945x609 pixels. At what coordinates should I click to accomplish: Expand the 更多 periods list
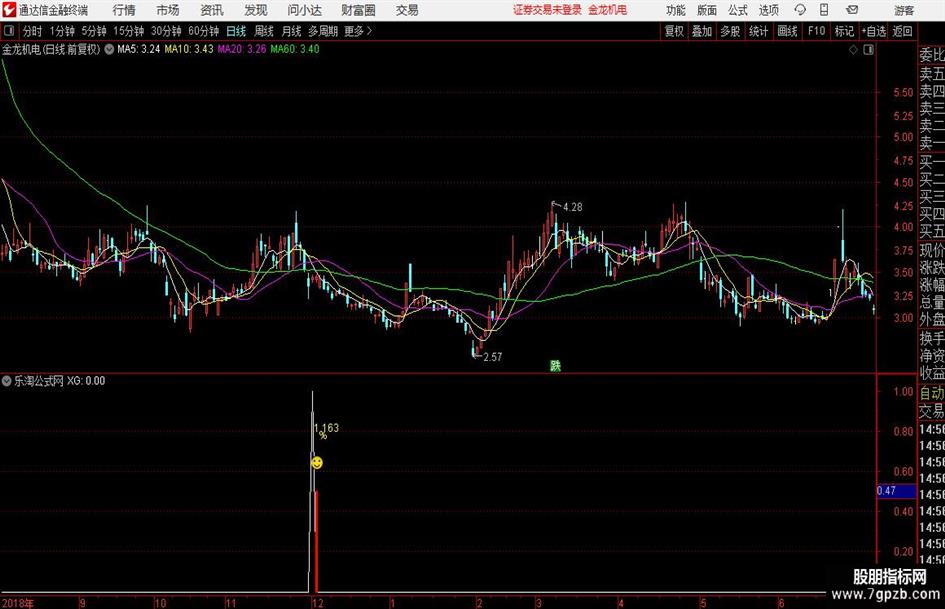(358, 31)
